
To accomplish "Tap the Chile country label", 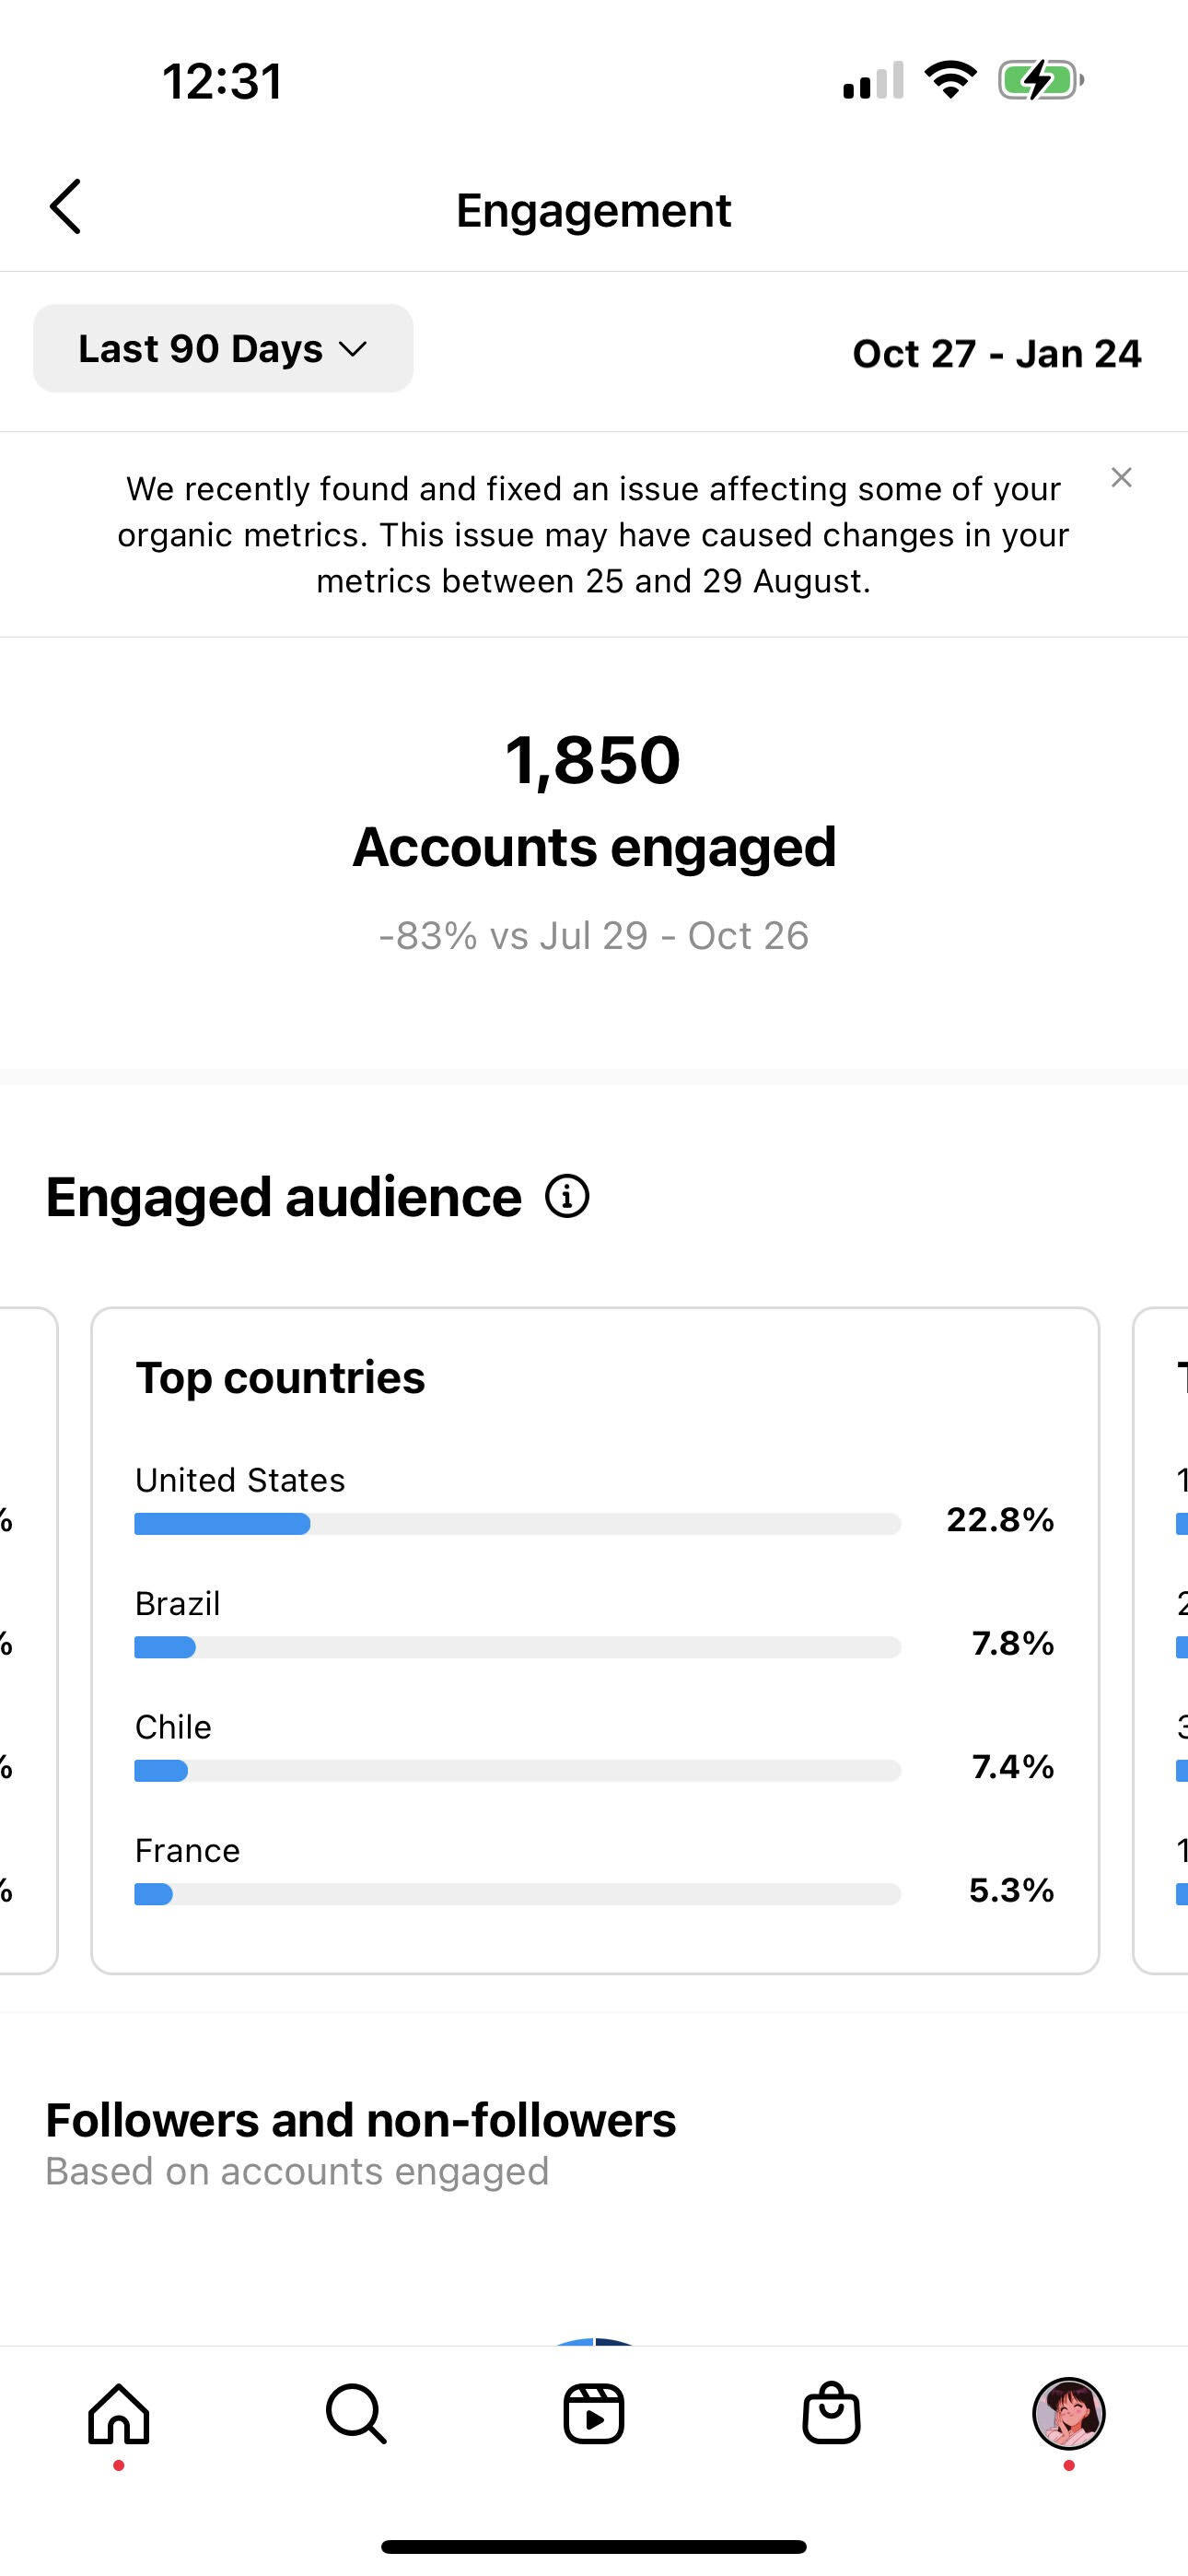I will click(173, 1727).
